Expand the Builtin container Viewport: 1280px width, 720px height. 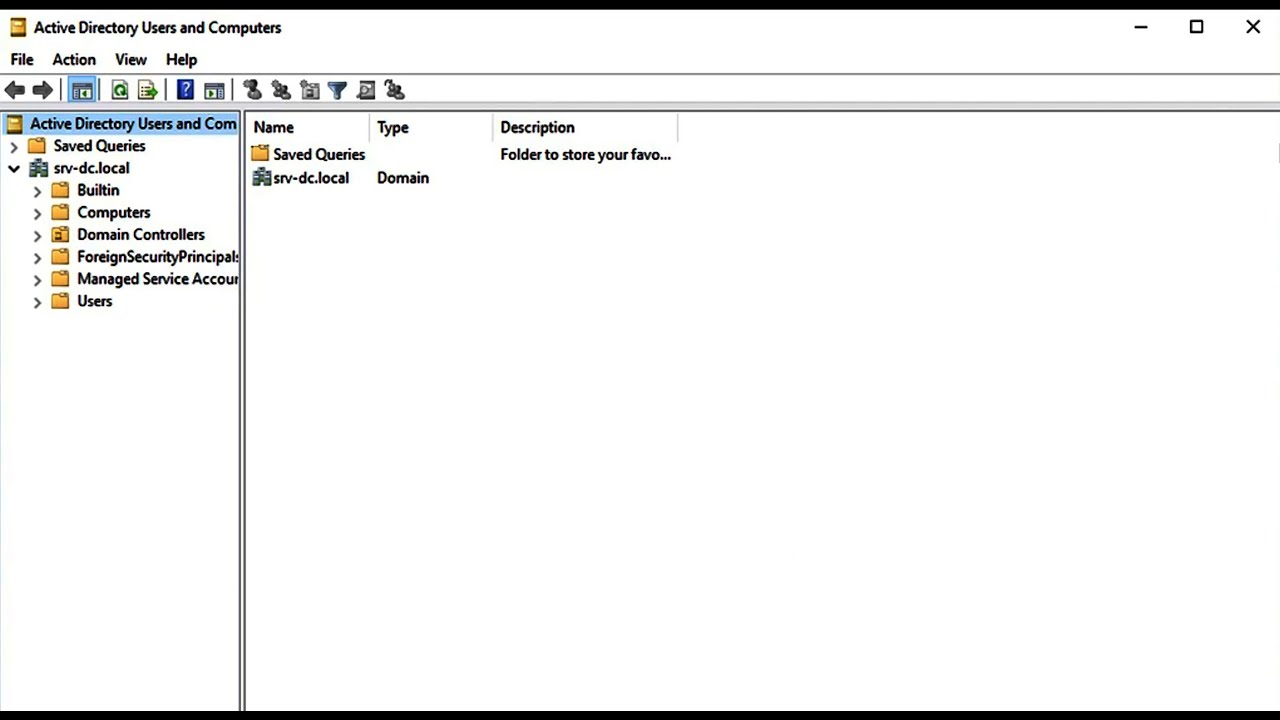37,190
